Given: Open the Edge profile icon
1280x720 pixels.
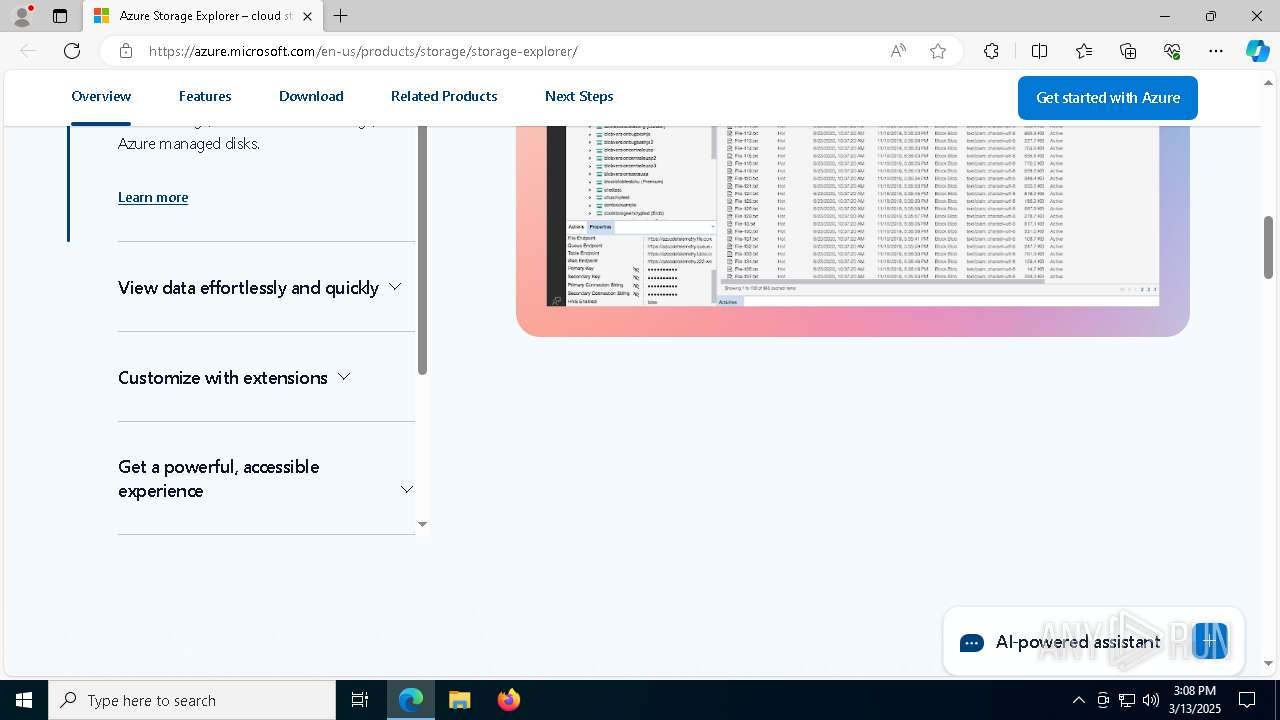Looking at the screenshot, I should pos(22,16).
